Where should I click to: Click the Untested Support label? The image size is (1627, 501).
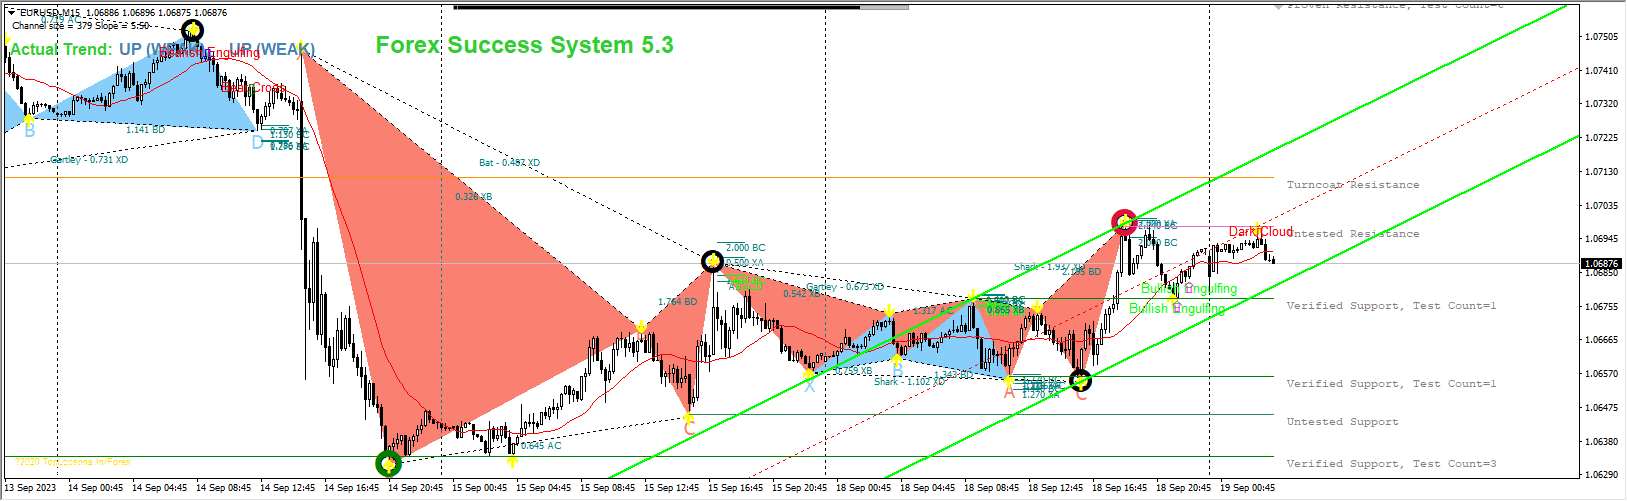(x=1342, y=422)
